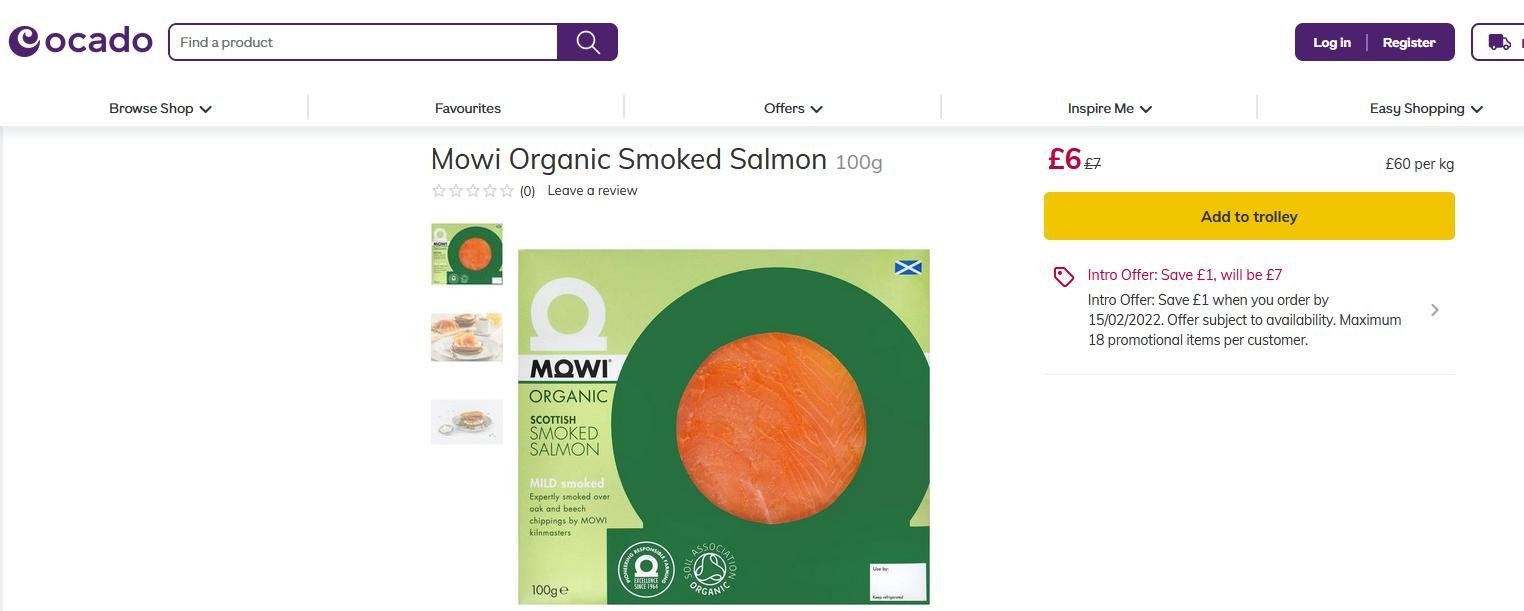Click the offer price tag icon
The image size is (1524, 611).
click(x=1064, y=277)
